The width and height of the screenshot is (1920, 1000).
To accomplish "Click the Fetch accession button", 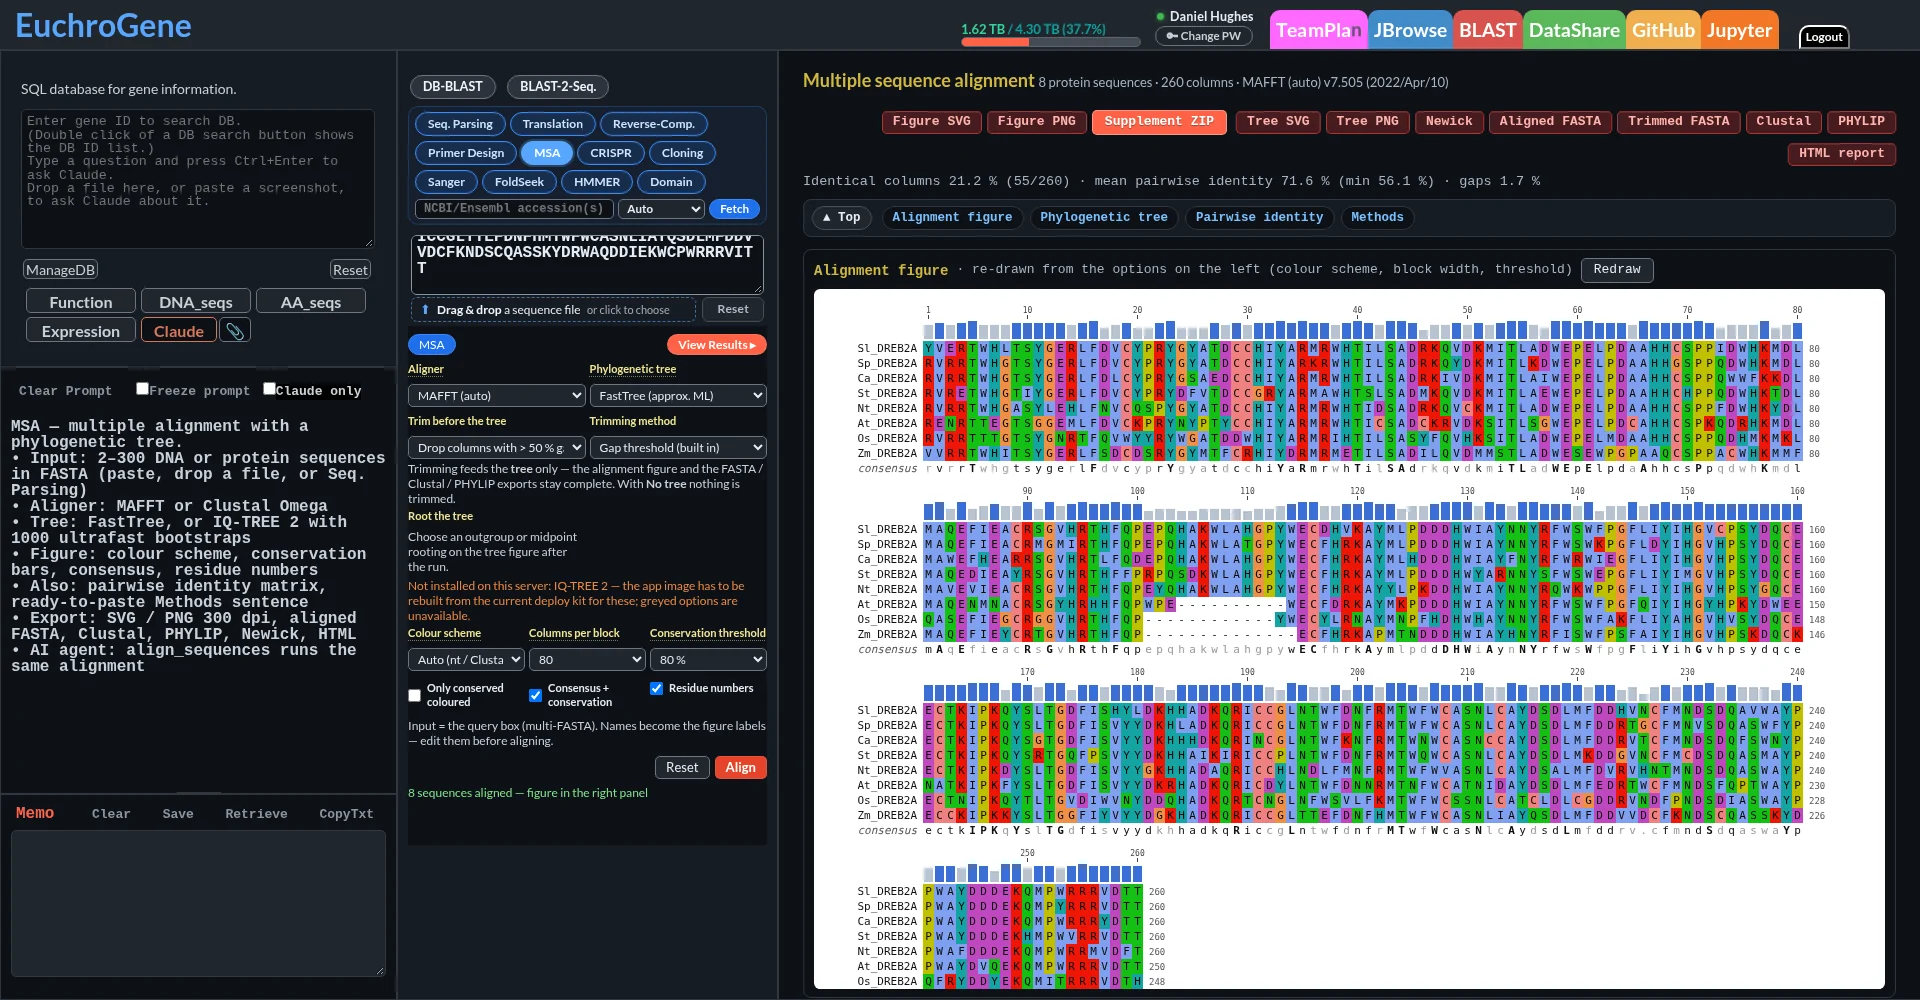I will [734, 209].
